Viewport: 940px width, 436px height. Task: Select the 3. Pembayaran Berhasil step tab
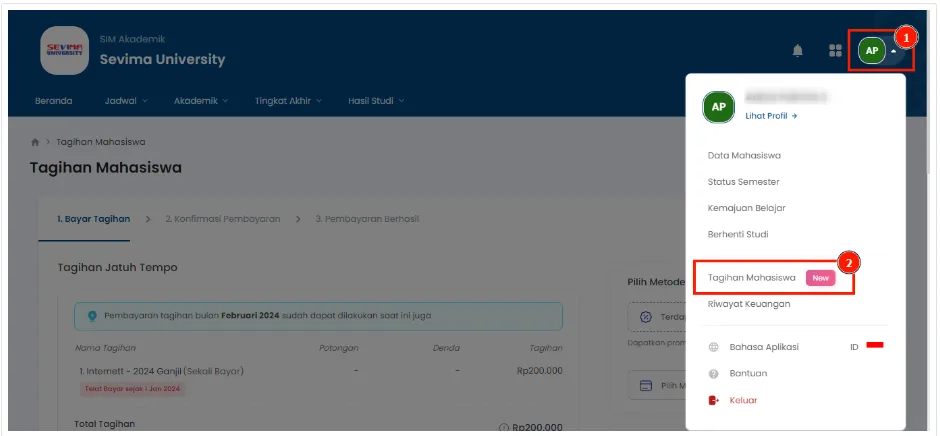click(x=367, y=219)
